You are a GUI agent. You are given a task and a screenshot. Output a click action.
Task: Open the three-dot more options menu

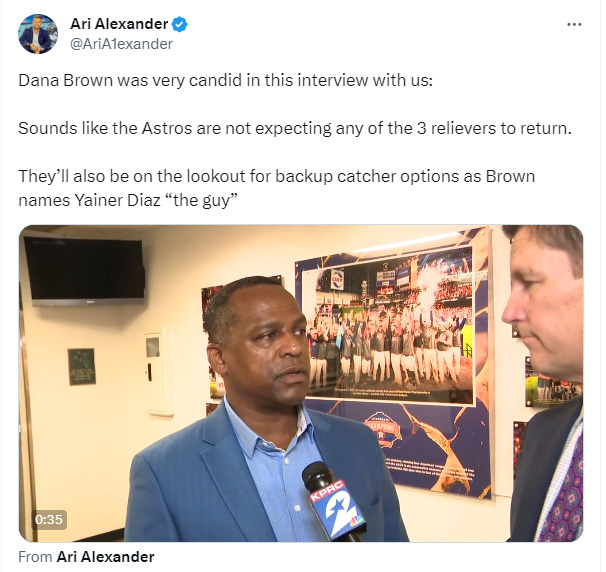[574, 24]
